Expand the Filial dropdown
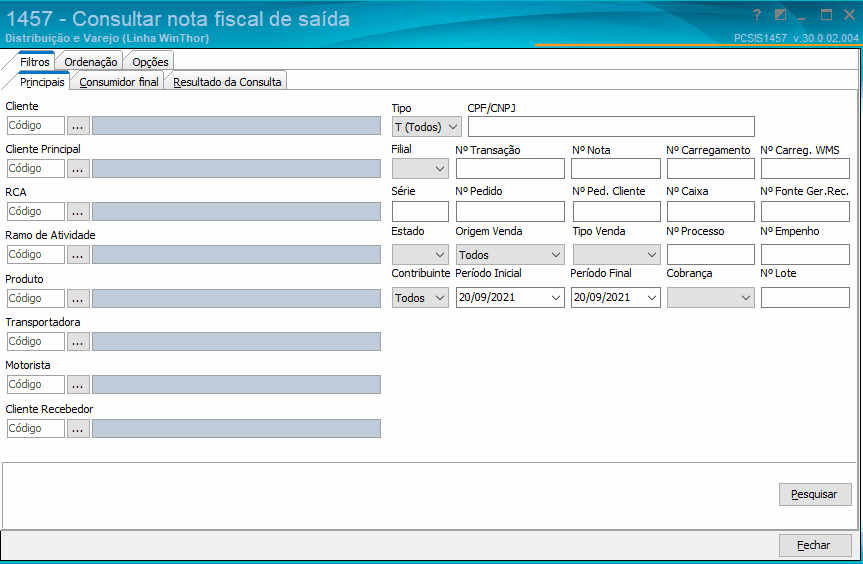This screenshot has width=863, height=564. pos(420,168)
